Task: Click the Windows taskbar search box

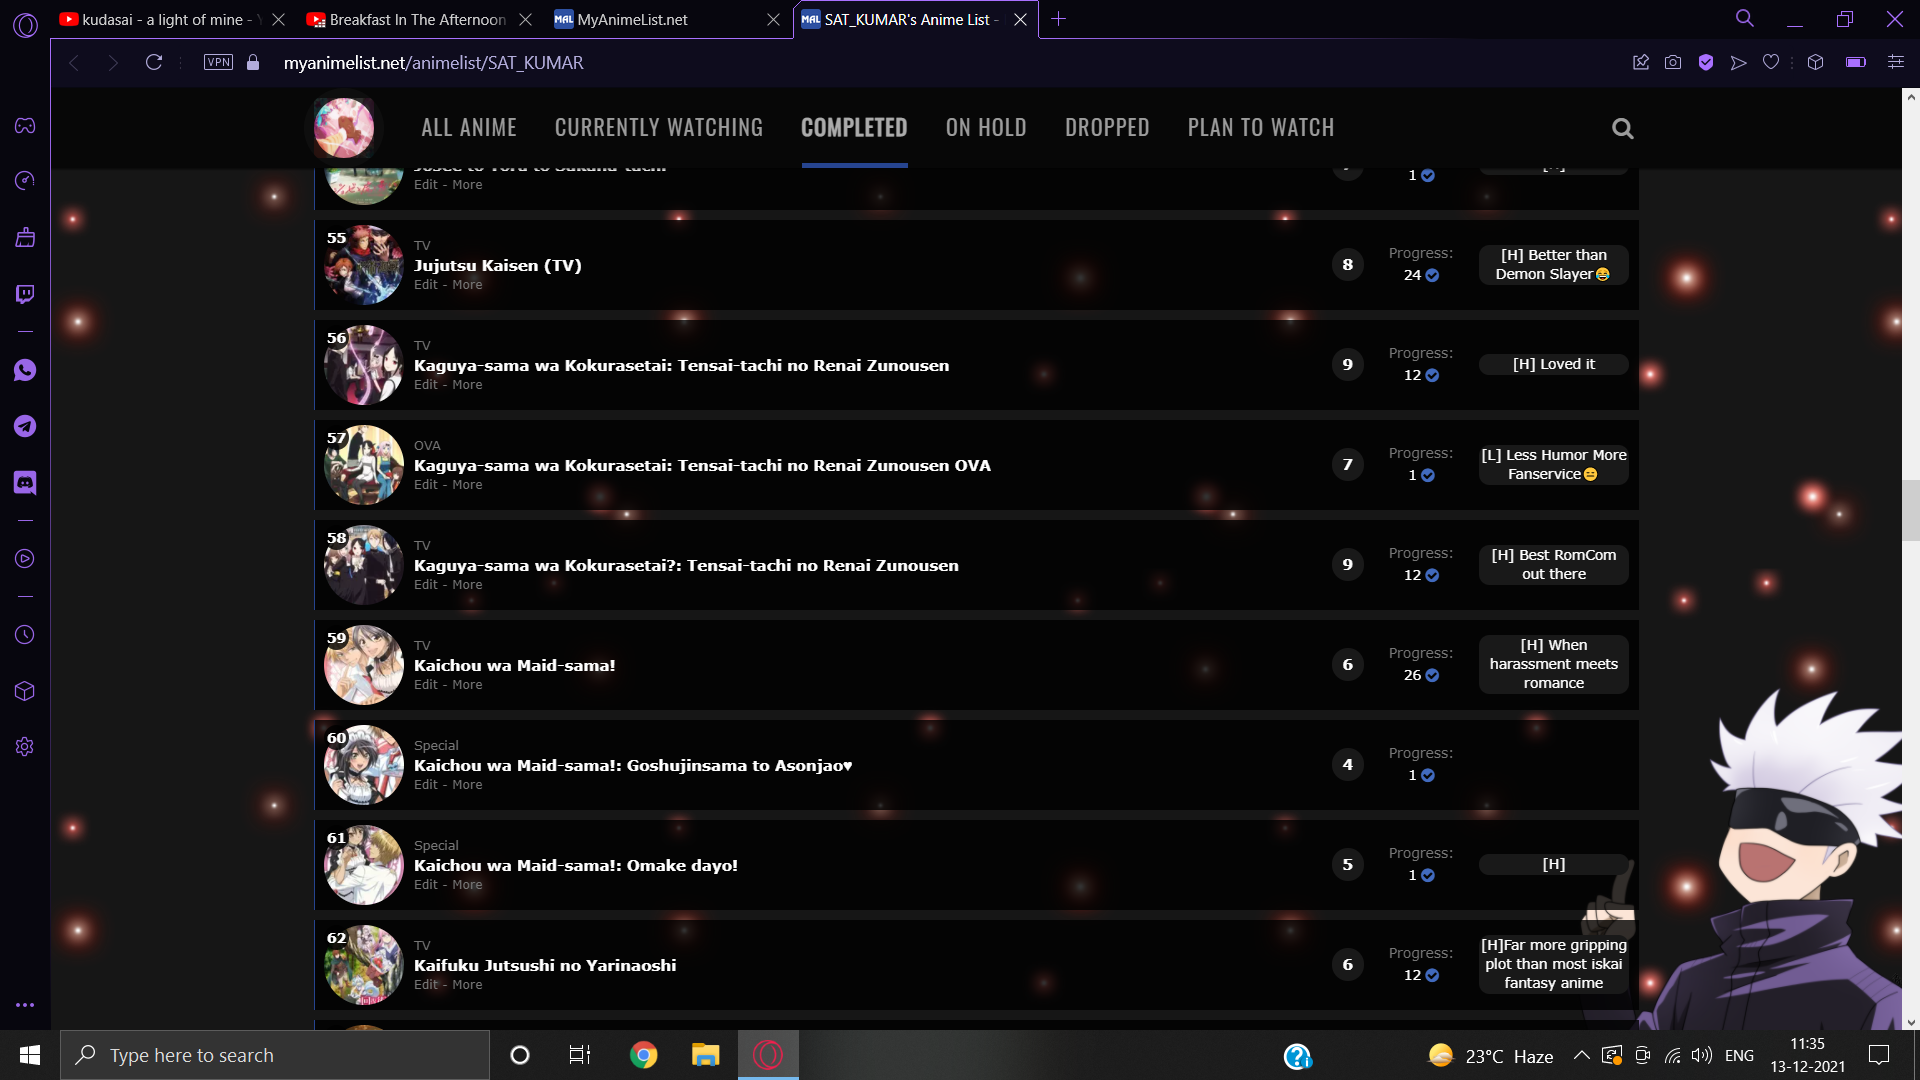Action: click(x=275, y=1055)
